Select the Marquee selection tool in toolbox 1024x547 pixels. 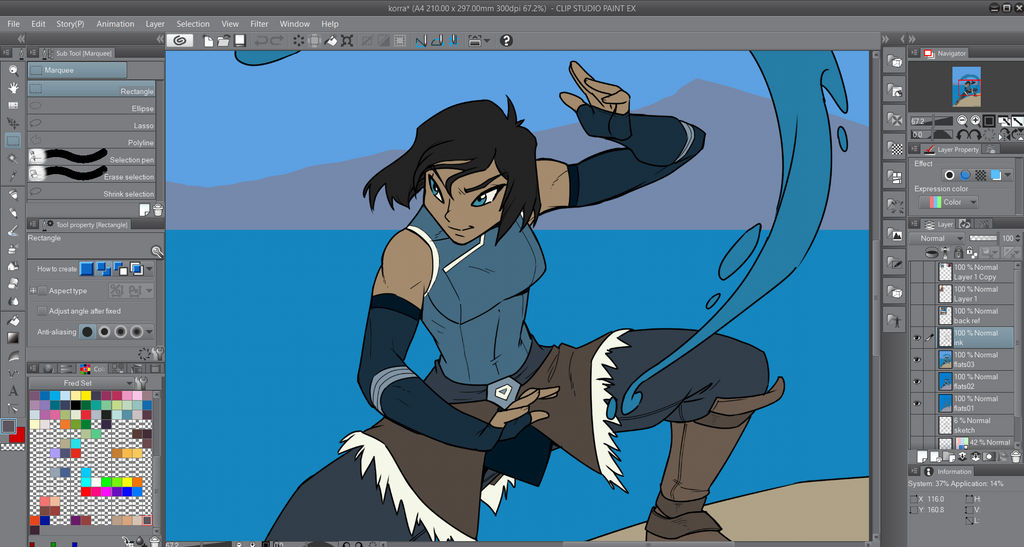[13, 140]
